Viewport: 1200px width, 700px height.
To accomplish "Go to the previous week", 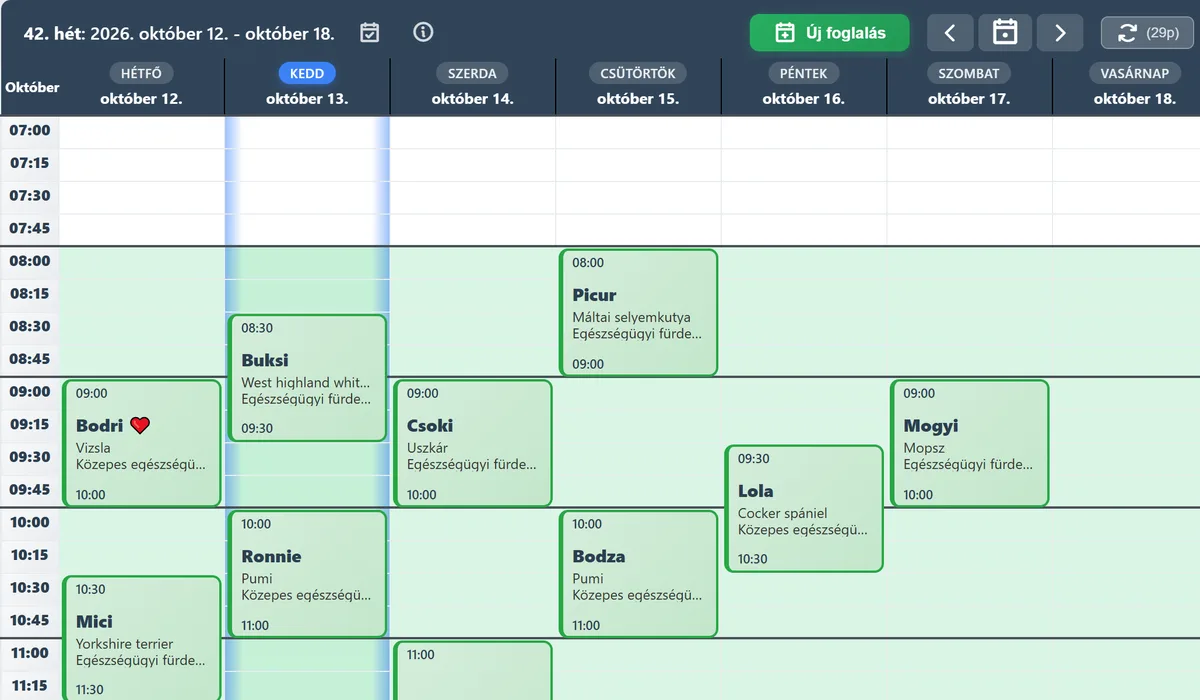I will (x=950, y=33).
